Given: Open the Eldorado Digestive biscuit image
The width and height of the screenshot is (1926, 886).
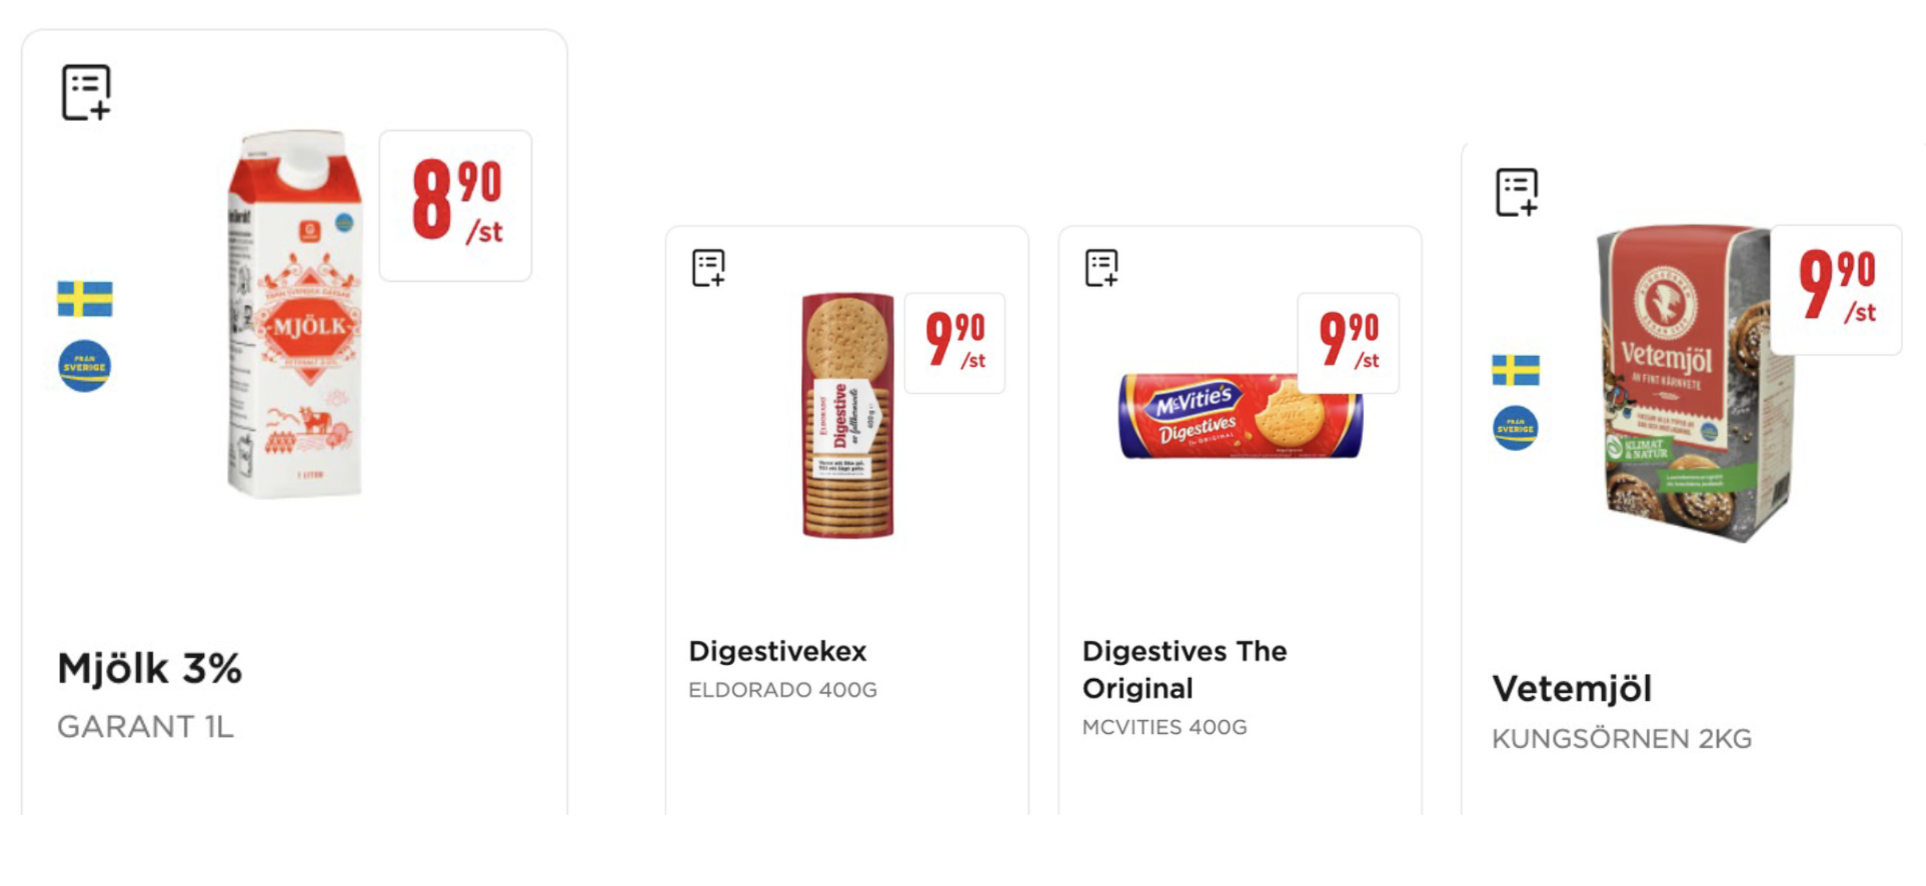Looking at the screenshot, I should click(847, 415).
